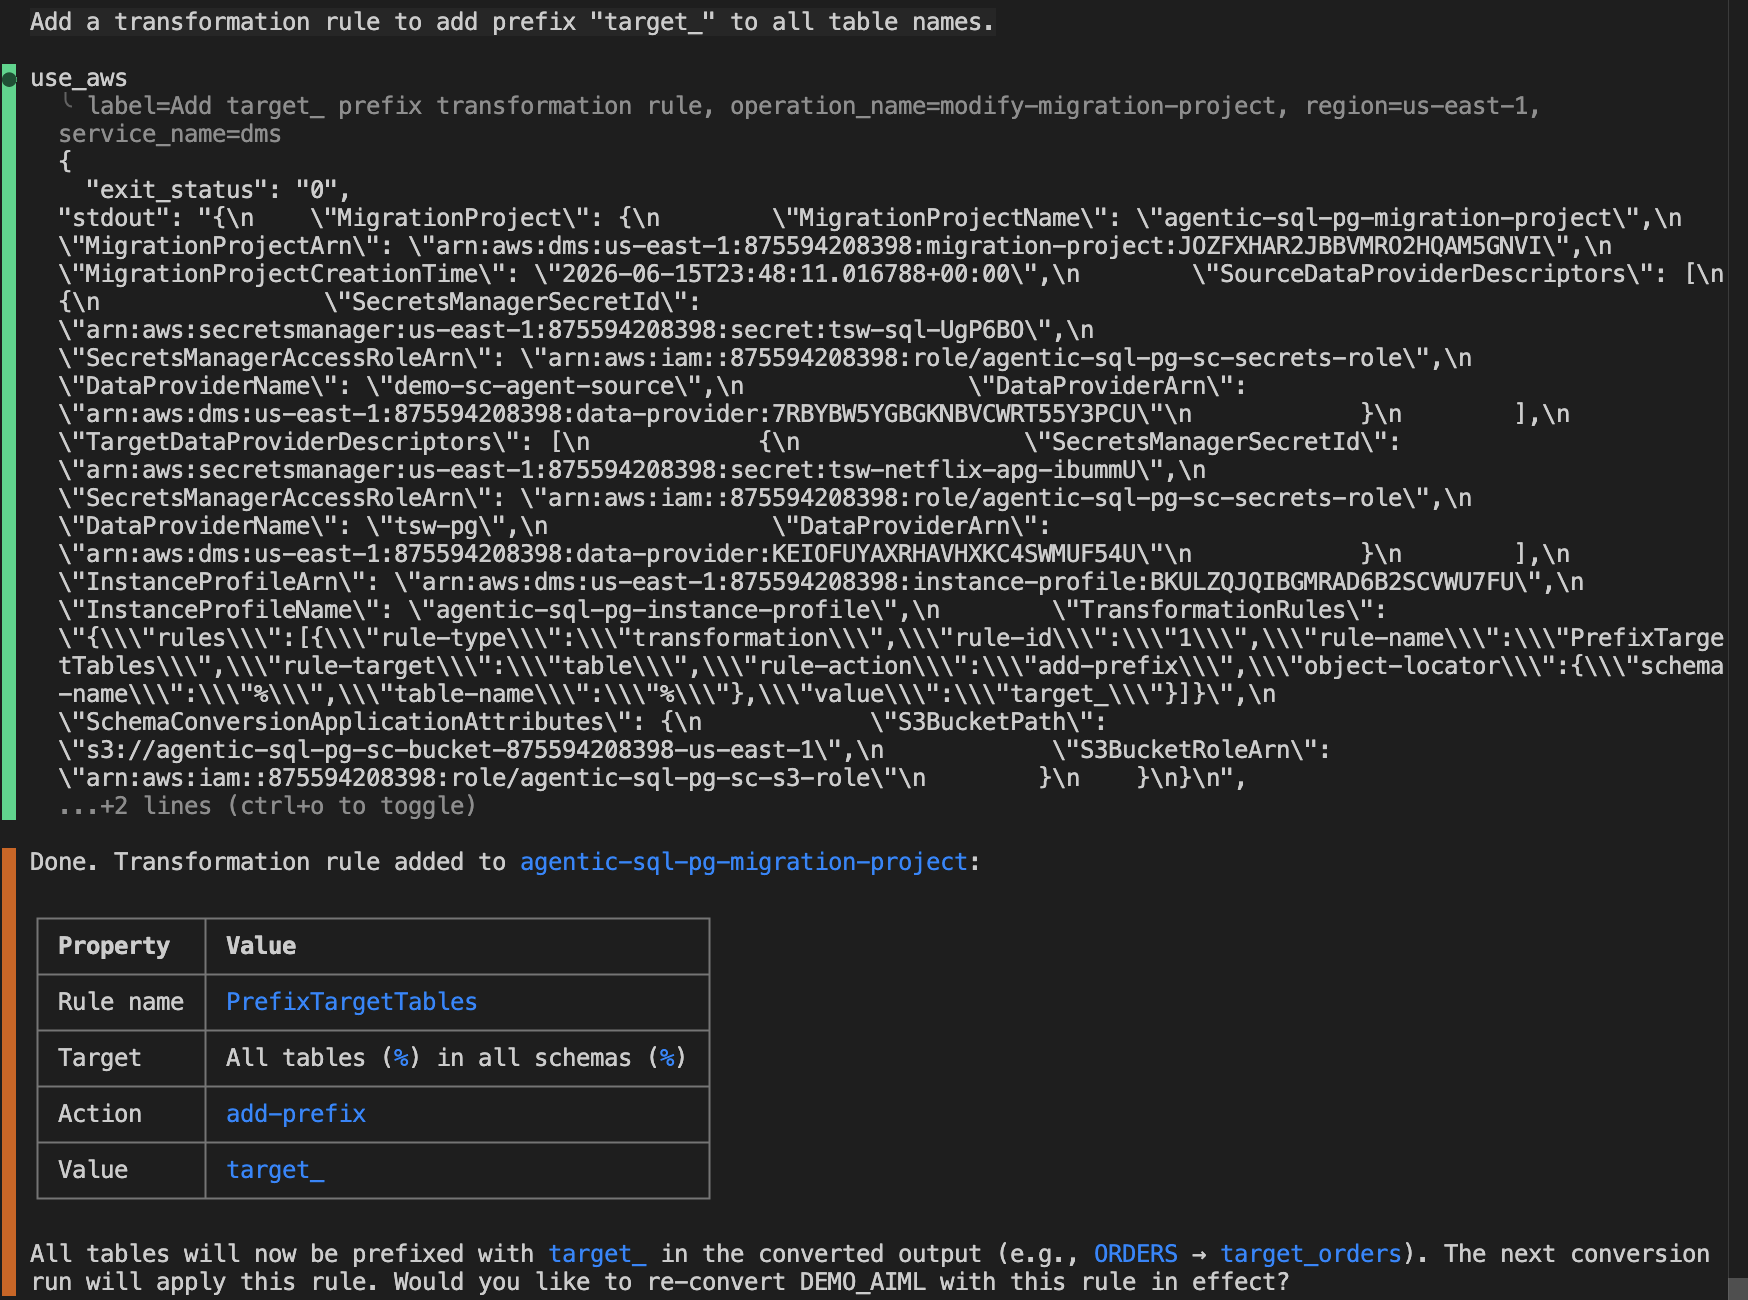The image size is (1748, 1300).
Task: Select the 'Rule name' cell
Action: pos(121,1002)
